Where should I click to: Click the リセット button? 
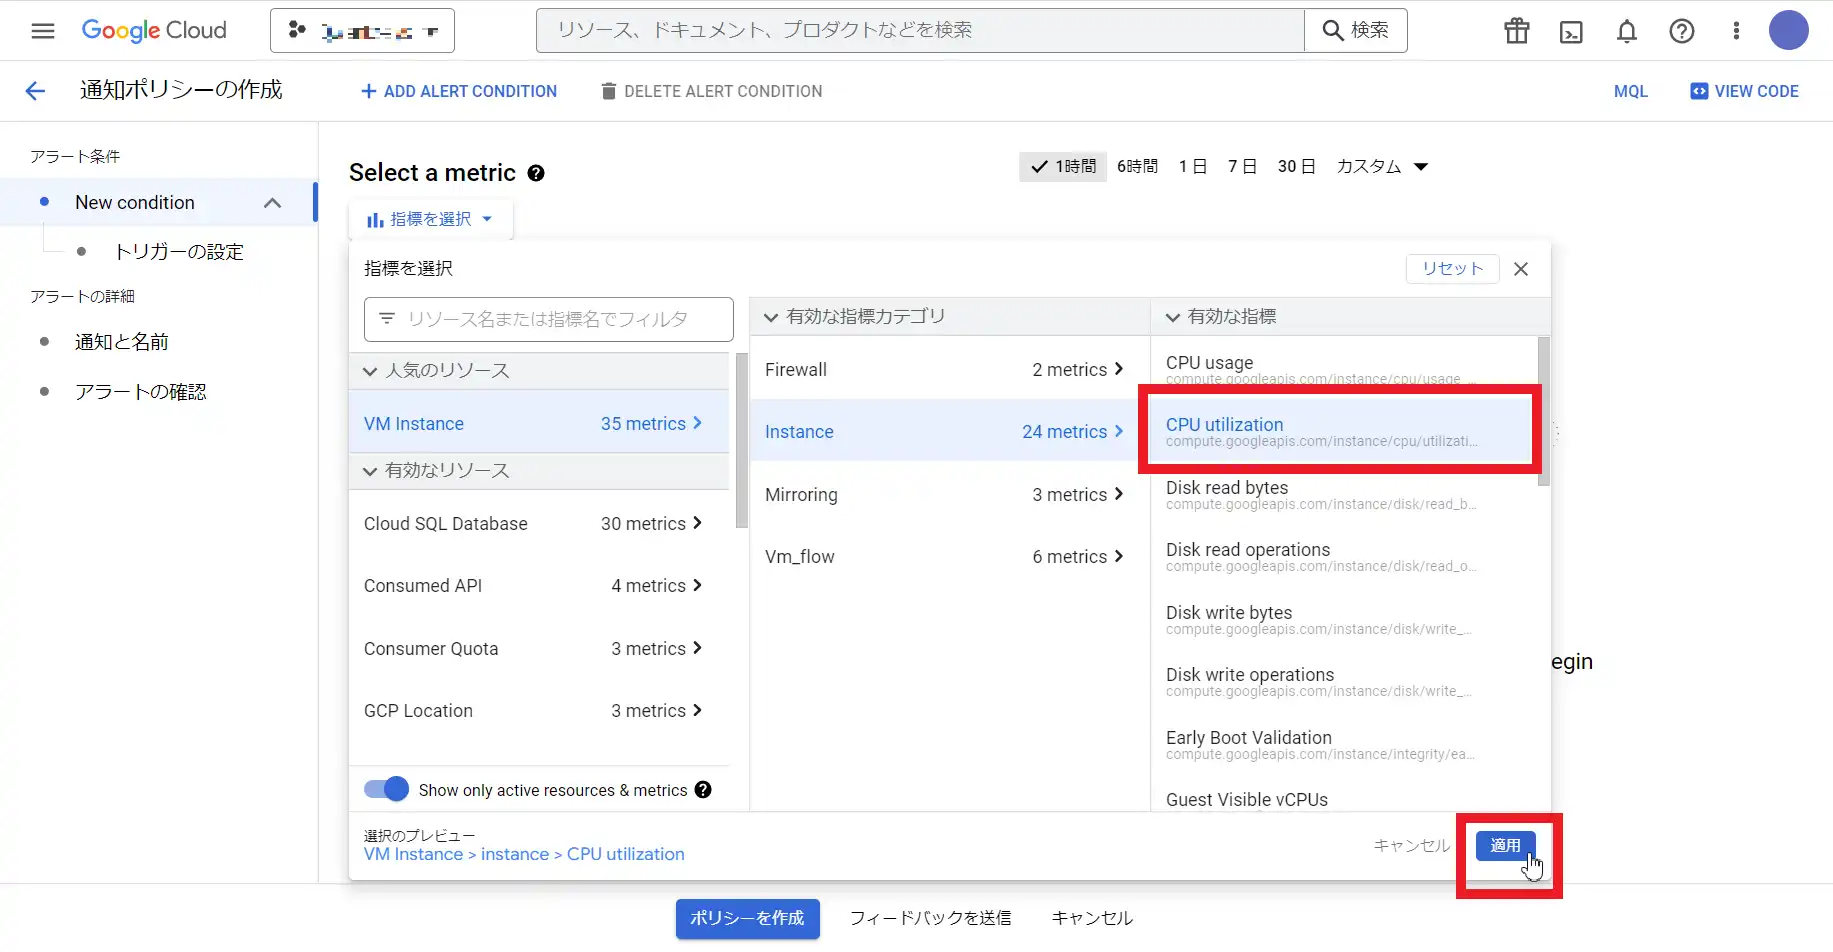[1452, 269]
